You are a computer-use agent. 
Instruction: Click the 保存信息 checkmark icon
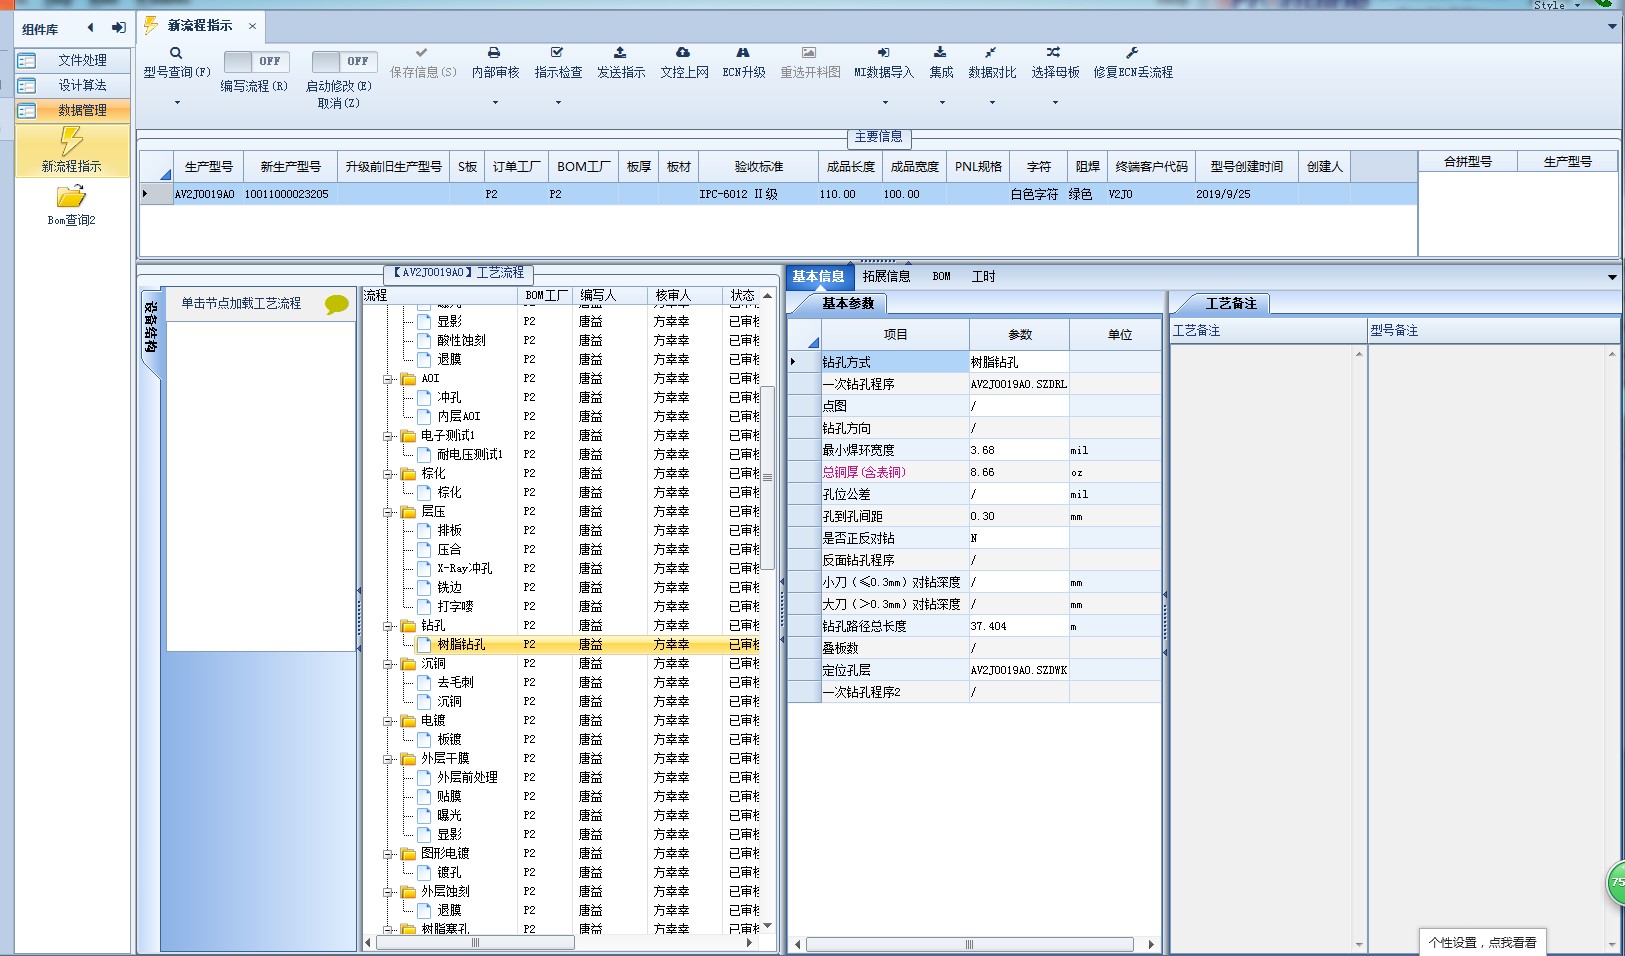pyautogui.click(x=422, y=52)
